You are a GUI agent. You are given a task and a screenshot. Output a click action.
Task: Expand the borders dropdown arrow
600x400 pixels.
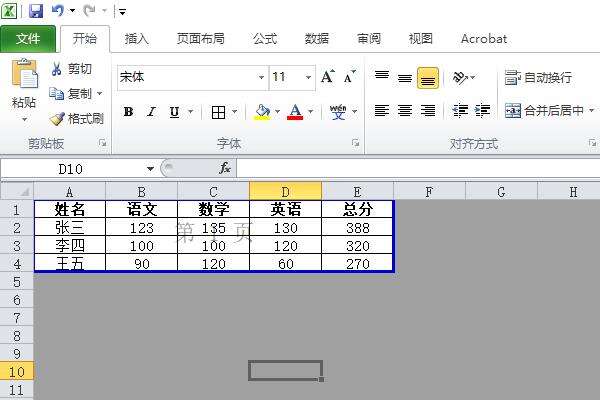(x=235, y=112)
